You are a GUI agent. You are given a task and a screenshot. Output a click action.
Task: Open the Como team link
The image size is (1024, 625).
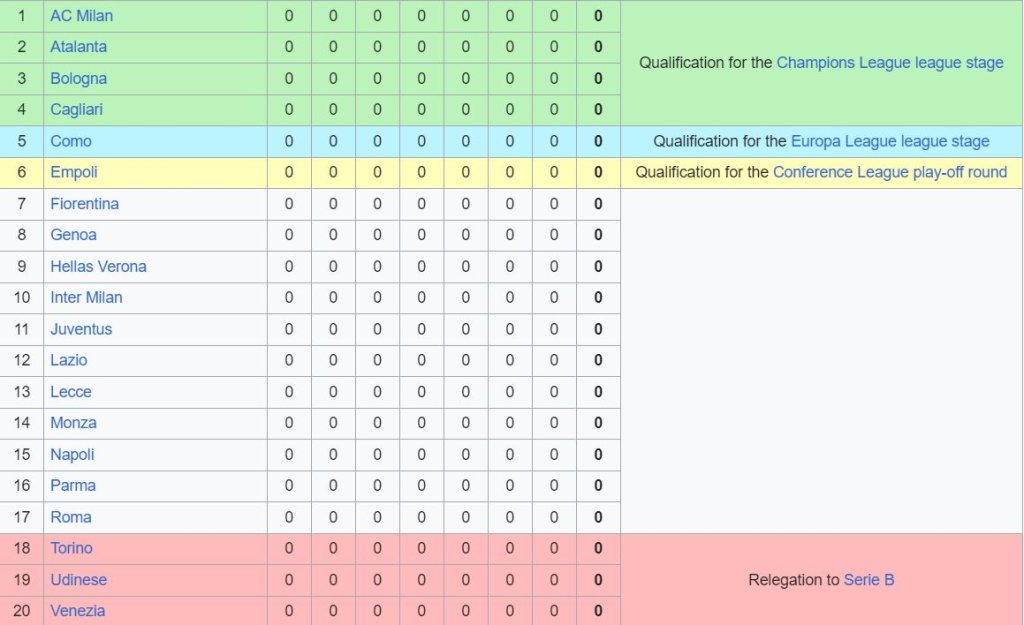click(70, 141)
